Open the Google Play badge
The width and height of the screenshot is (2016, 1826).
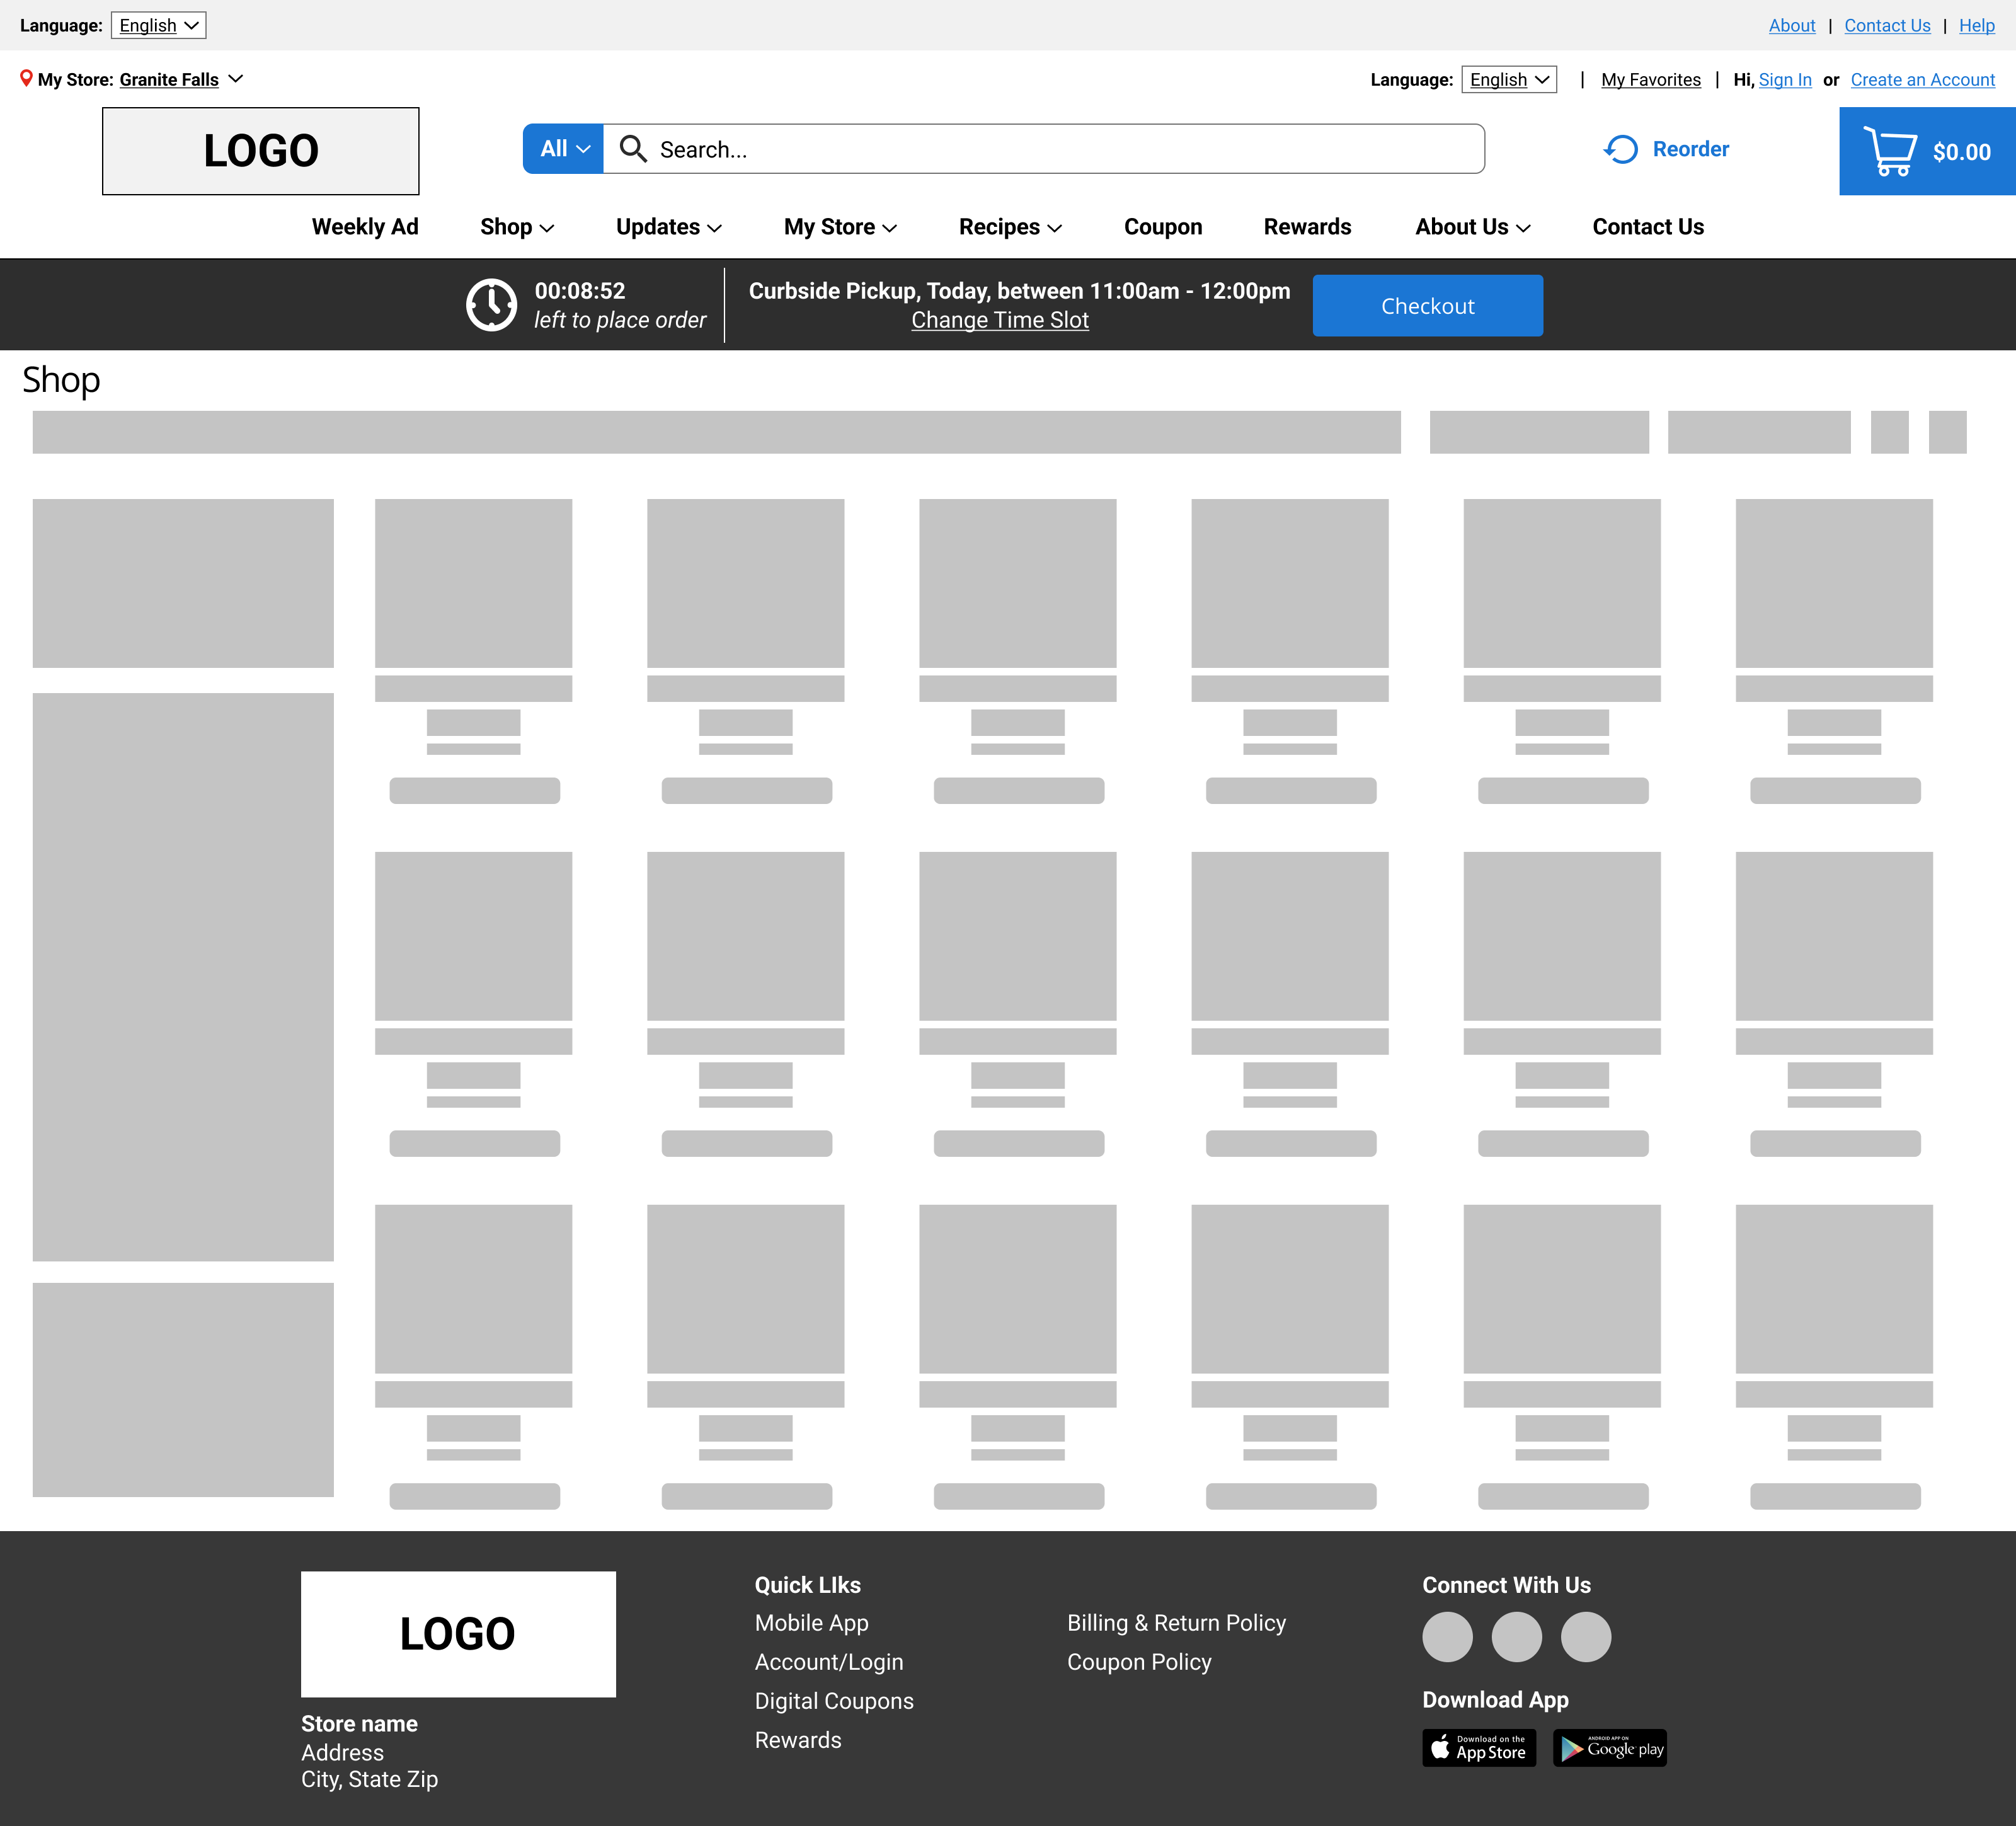1609,1748
